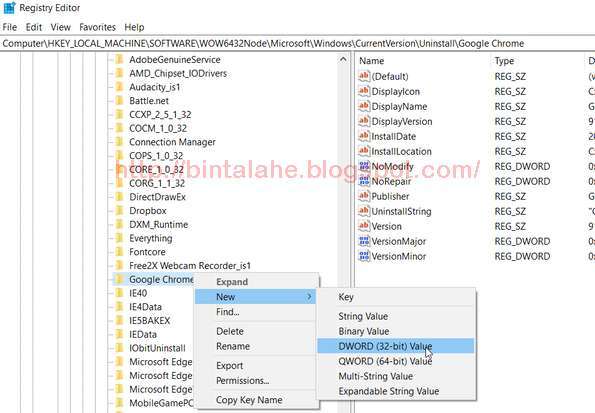
Task: Open the Edit menu
Action: [34, 27]
